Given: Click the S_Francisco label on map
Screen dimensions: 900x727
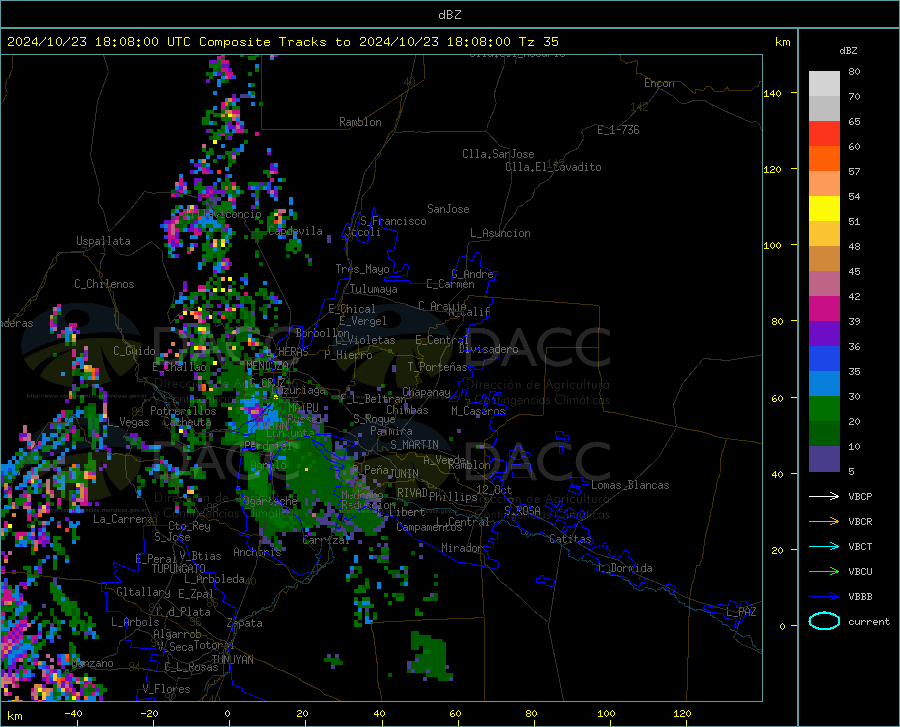Looking at the screenshot, I should tap(393, 221).
